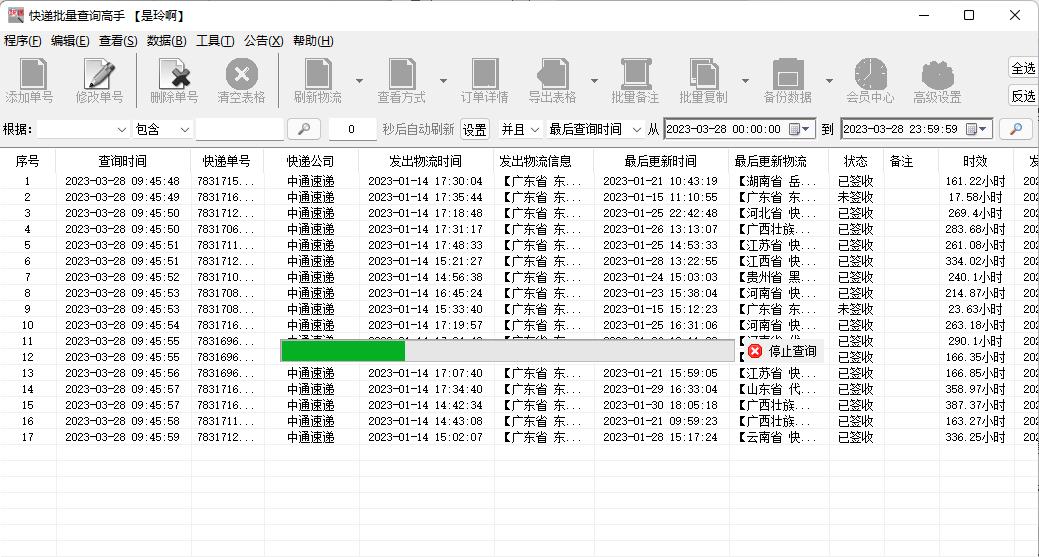This screenshot has width=1039, height=557.
Task: Open the 公告(X) menu
Action: (264, 41)
